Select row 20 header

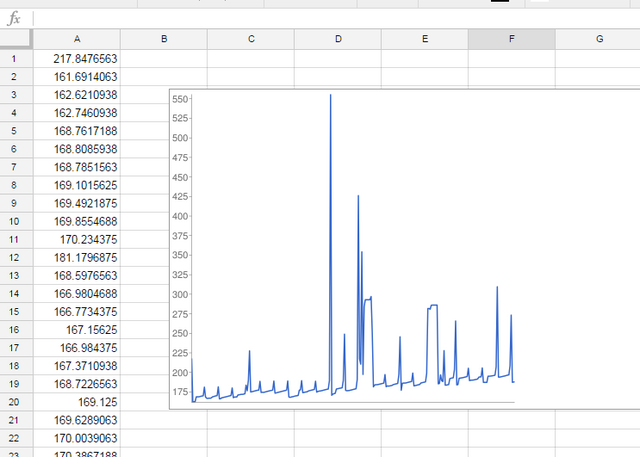pyautogui.click(x=15, y=402)
